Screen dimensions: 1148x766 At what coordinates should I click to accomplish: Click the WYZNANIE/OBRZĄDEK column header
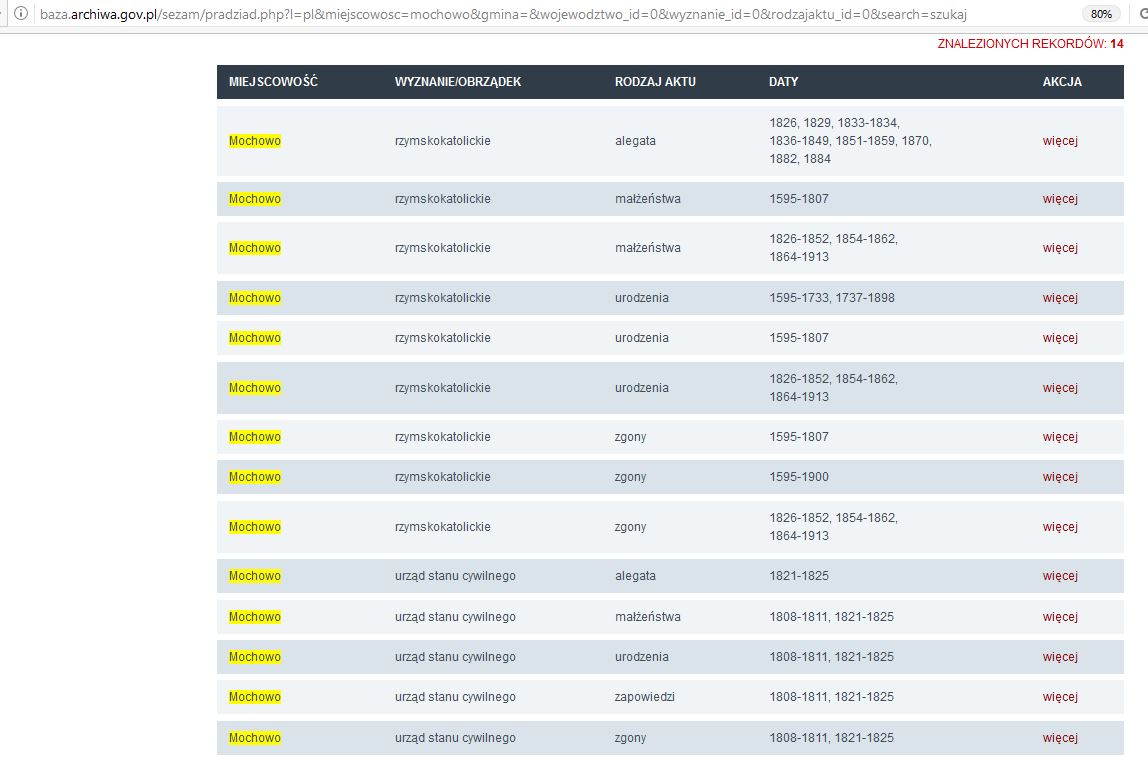click(x=458, y=82)
